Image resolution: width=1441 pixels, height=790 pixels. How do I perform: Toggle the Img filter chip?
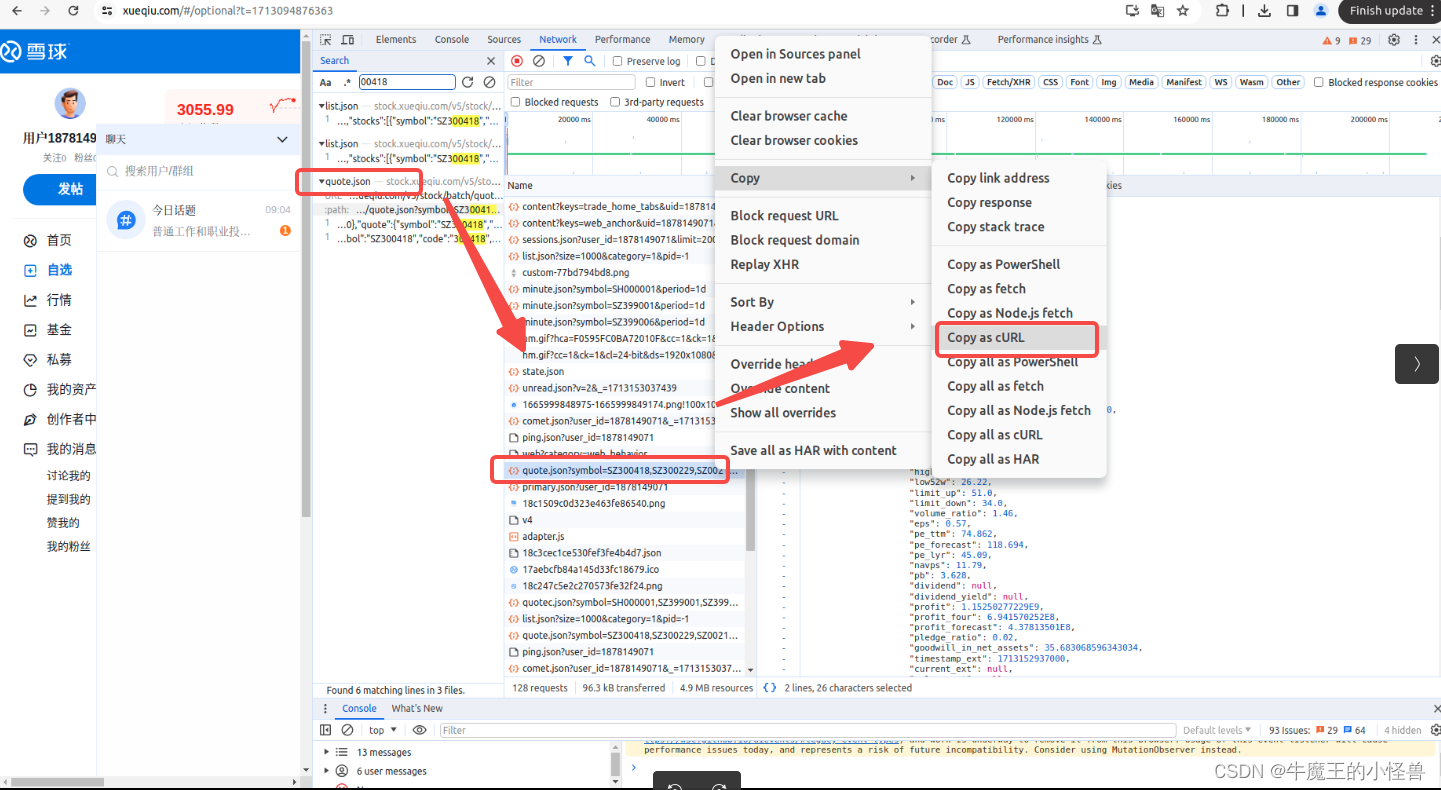point(1109,82)
